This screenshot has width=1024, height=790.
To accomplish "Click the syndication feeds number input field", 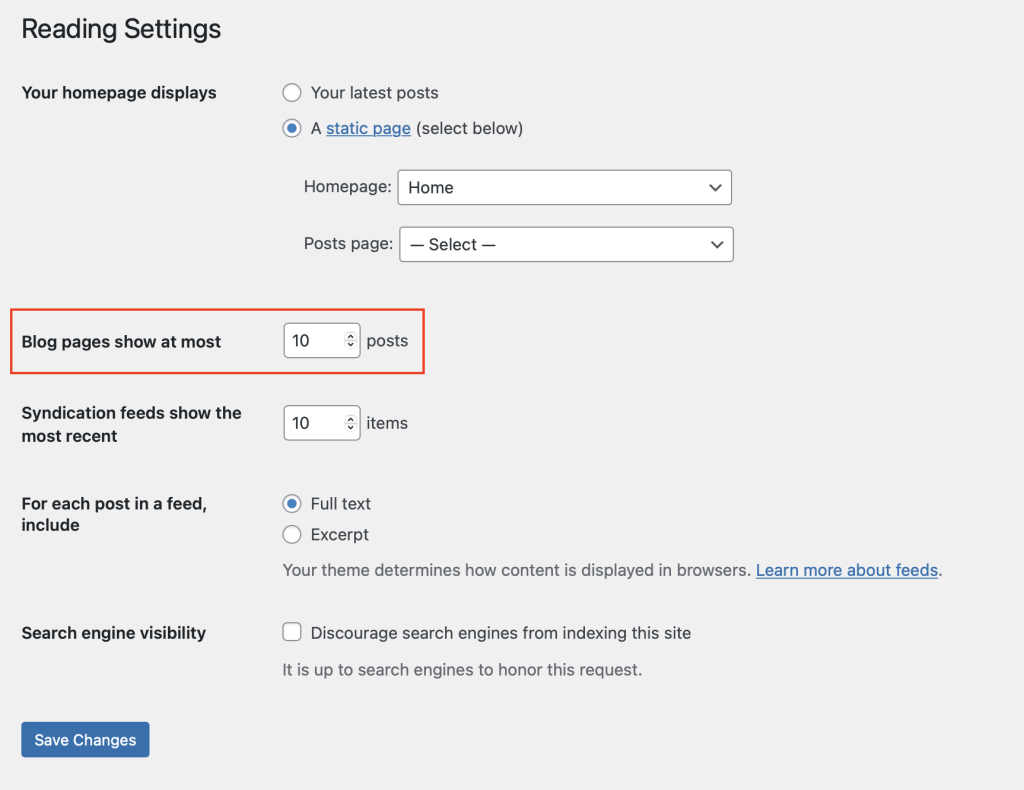I will tap(312, 422).
